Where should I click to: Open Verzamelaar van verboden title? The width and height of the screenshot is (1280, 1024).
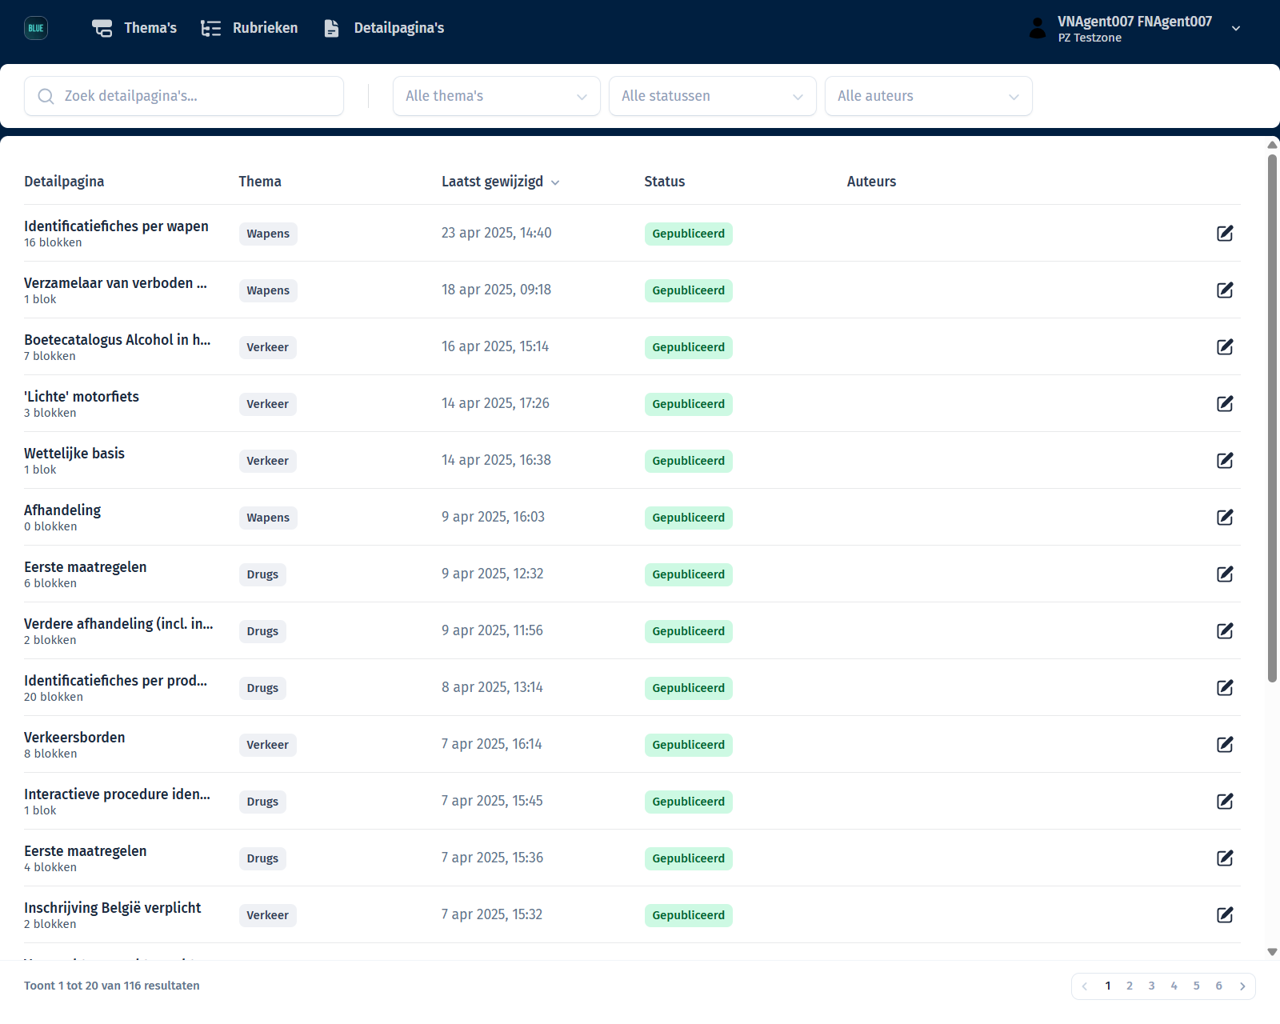click(116, 283)
